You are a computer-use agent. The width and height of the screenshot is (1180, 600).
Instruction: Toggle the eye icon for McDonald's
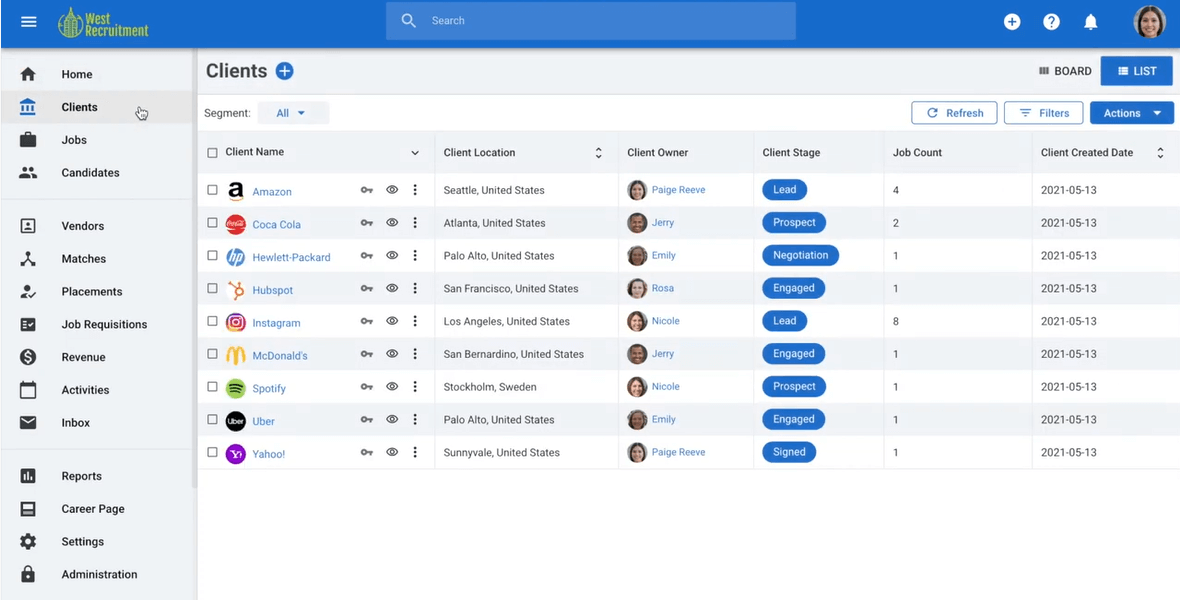click(392, 354)
